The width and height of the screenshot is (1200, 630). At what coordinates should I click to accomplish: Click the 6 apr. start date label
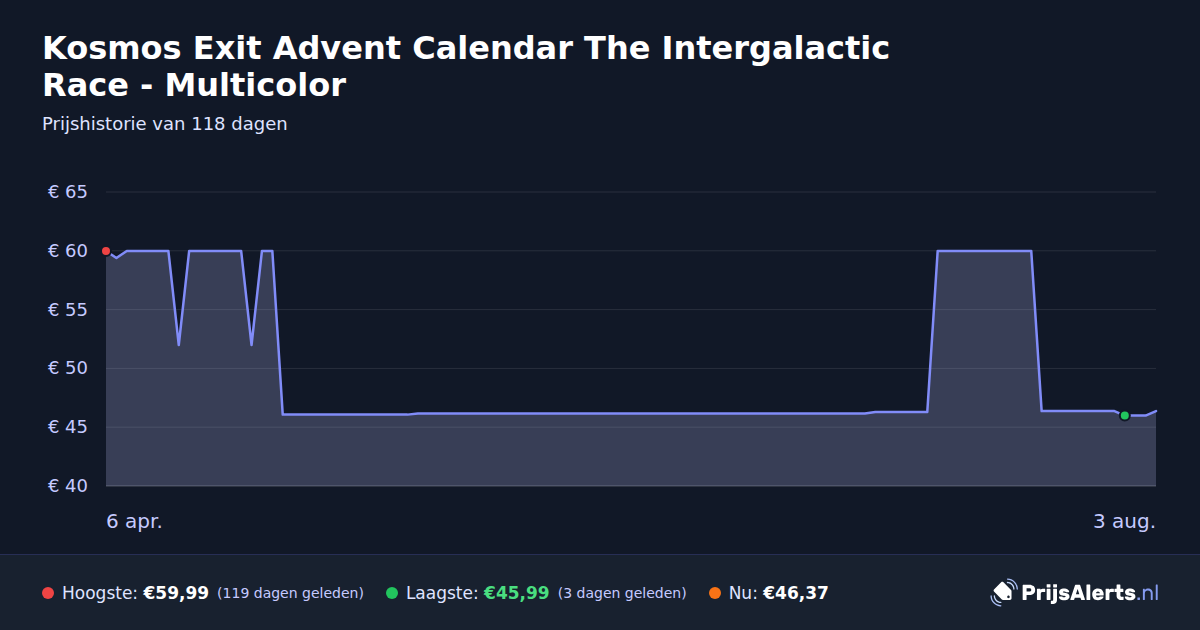[x=134, y=522]
